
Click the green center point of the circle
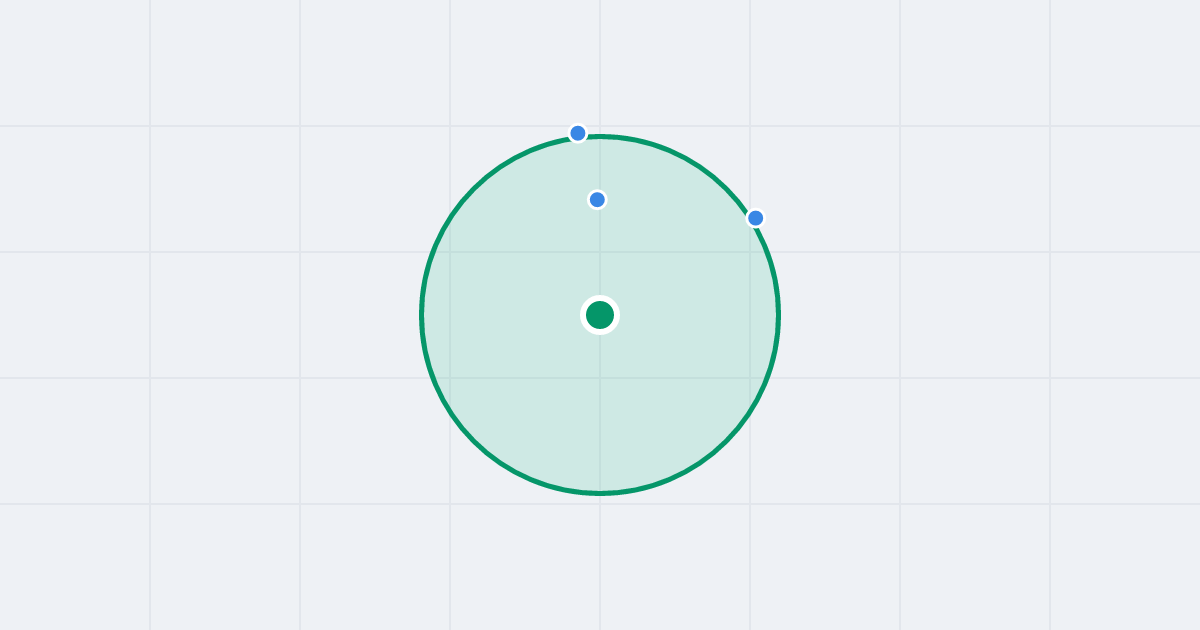click(x=600, y=315)
